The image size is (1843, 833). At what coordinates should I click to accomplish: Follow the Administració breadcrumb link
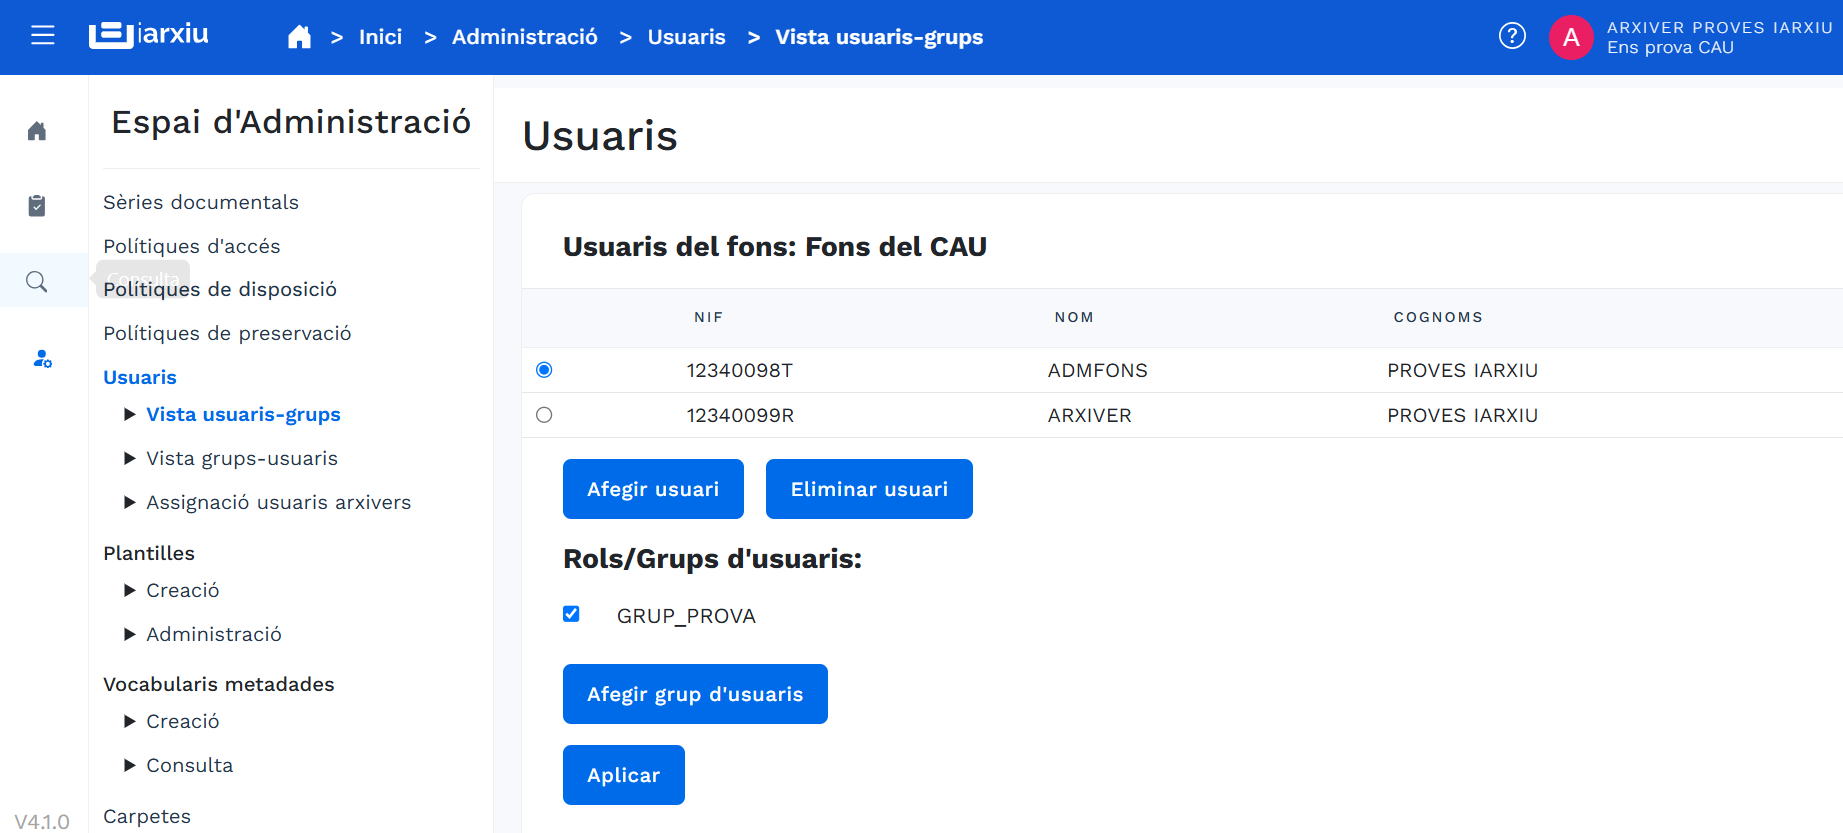[525, 37]
